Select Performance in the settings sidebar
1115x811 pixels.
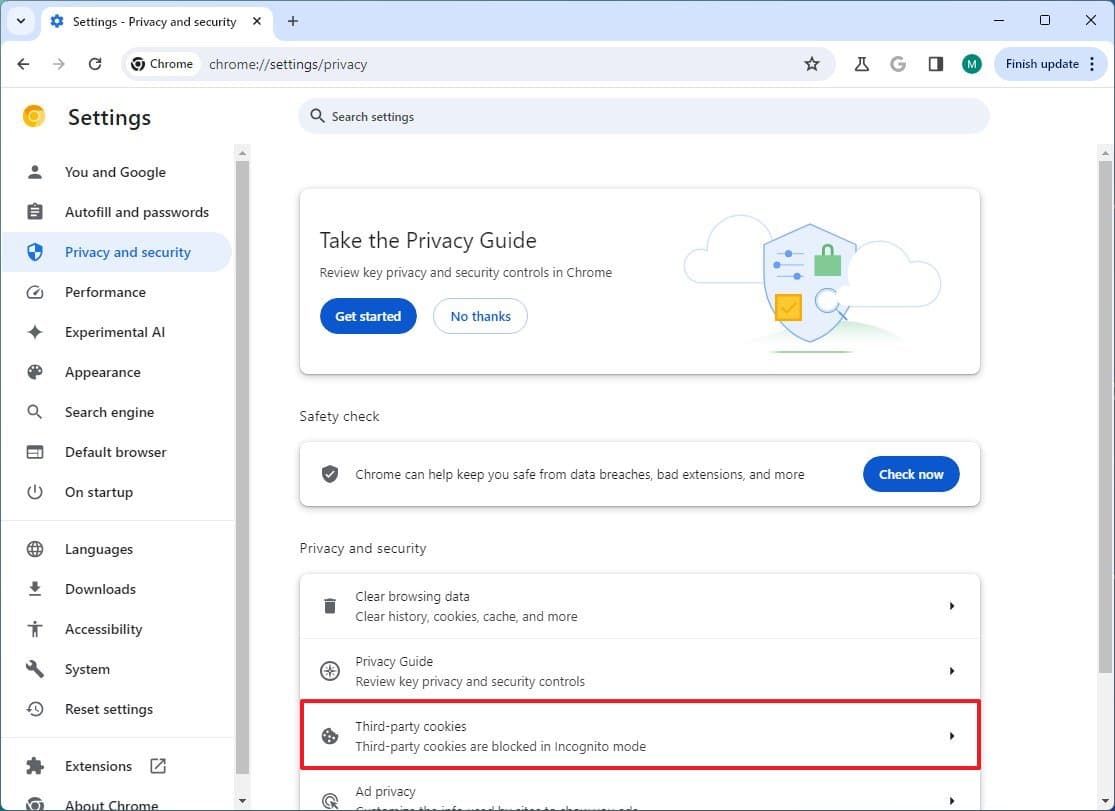(105, 292)
